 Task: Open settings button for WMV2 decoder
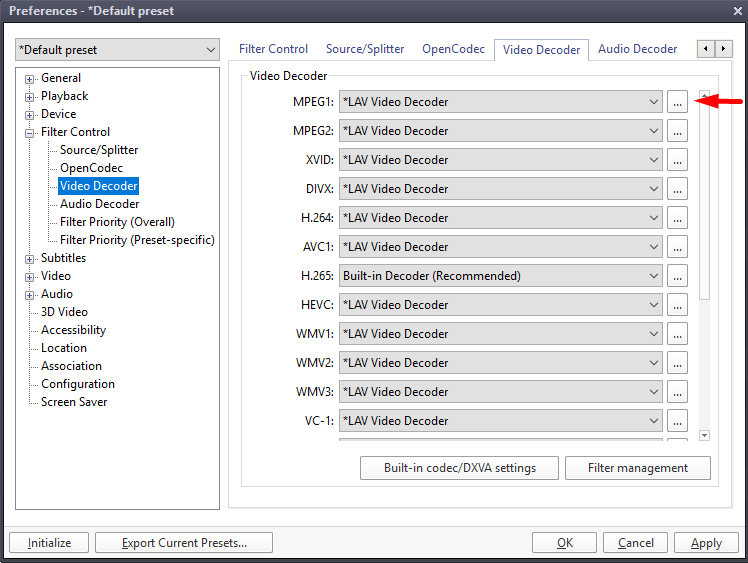pyautogui.click(x=677, y=363)
